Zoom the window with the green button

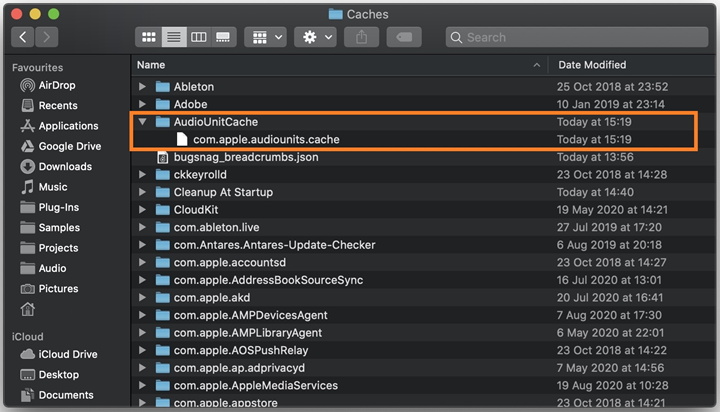tap(54, 14)
